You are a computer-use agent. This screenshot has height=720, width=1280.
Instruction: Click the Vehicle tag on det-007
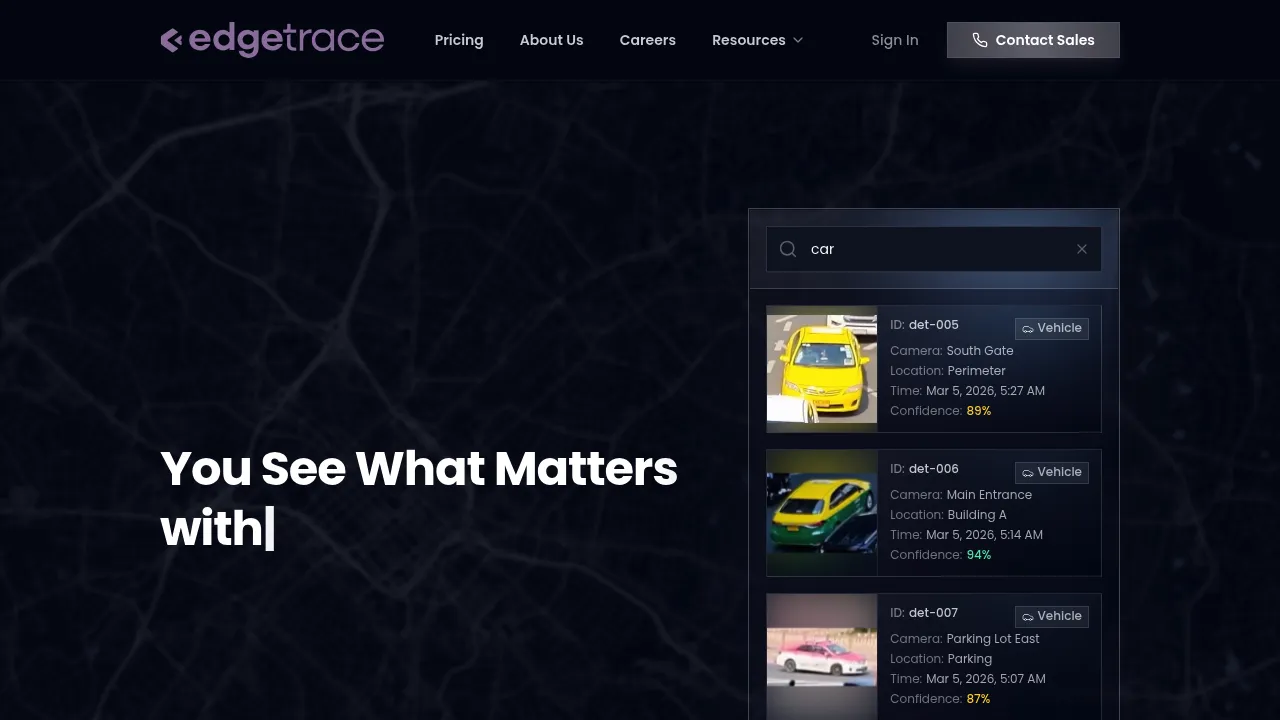pyautogui.click(x=1052, y=616)
